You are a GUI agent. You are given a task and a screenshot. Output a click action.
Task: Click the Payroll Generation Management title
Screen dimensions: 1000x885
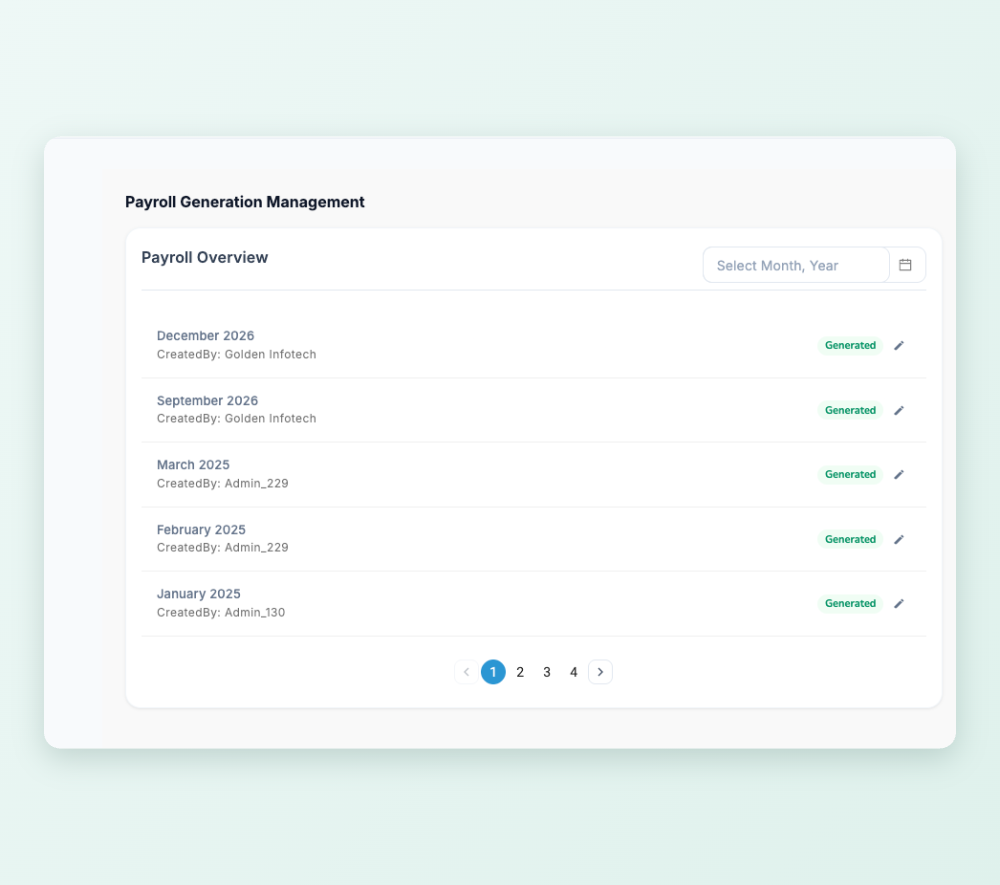click(245, 202)
